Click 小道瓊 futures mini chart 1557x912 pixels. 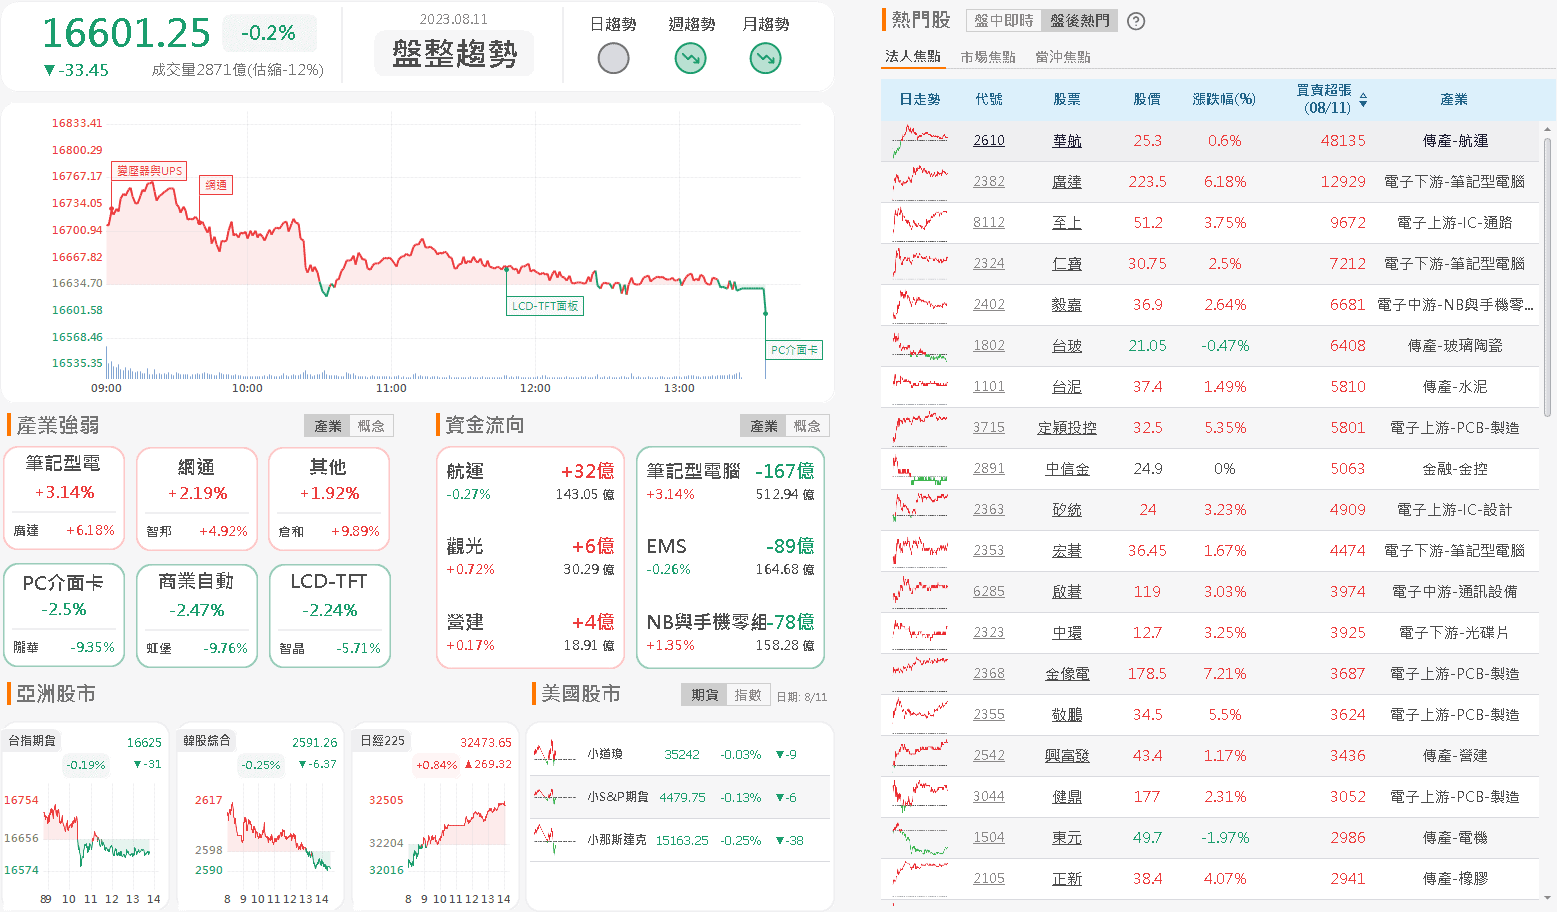click(555, 754)
